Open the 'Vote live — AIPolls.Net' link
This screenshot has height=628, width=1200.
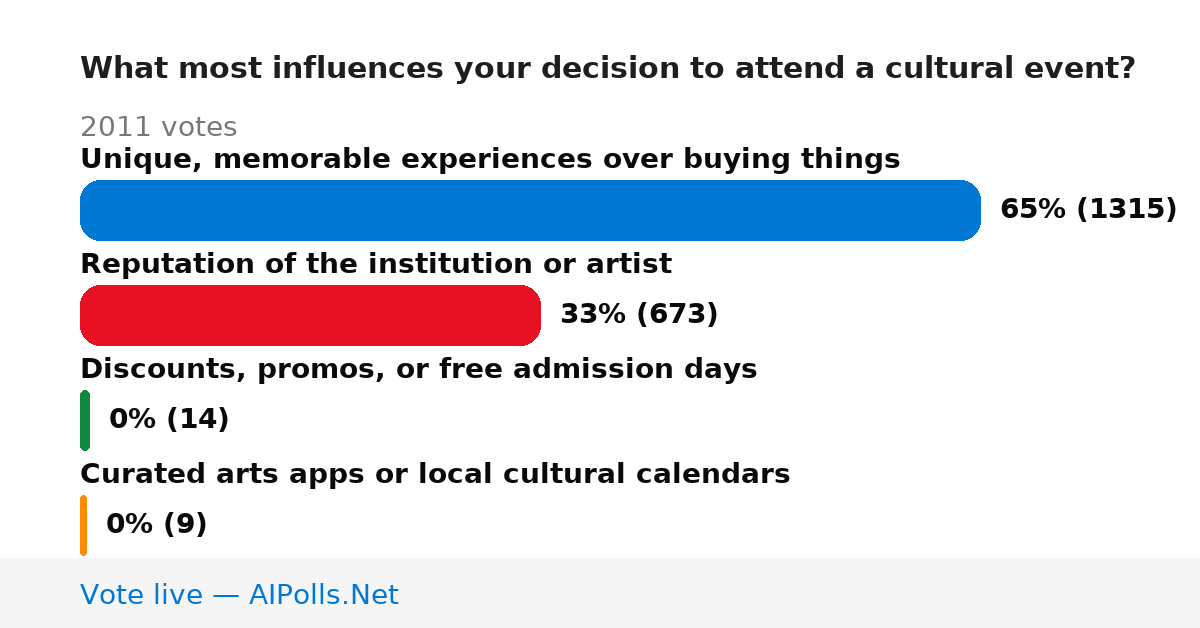[x=239, y=595]
